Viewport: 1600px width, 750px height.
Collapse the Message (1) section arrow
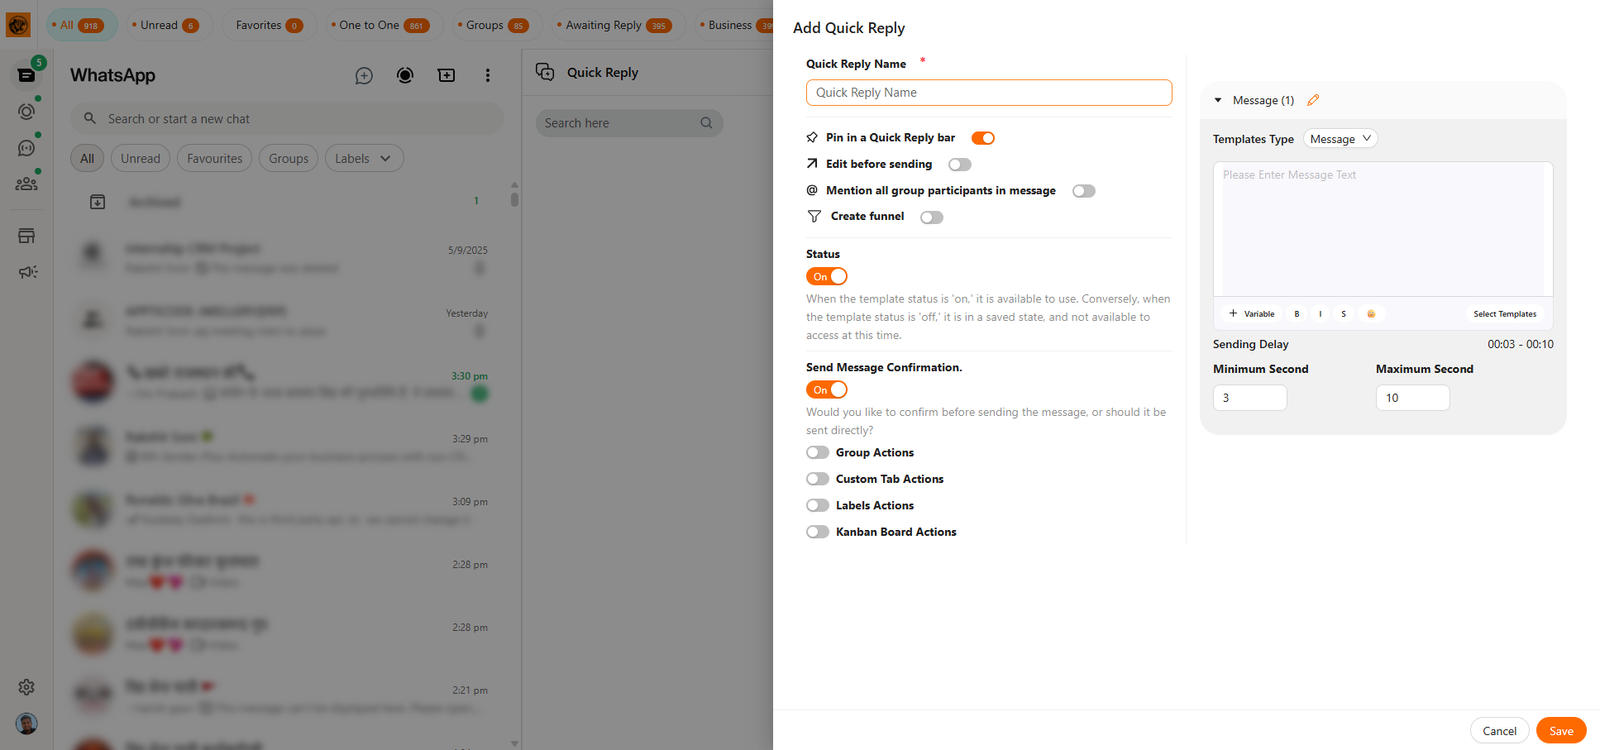1218,100
